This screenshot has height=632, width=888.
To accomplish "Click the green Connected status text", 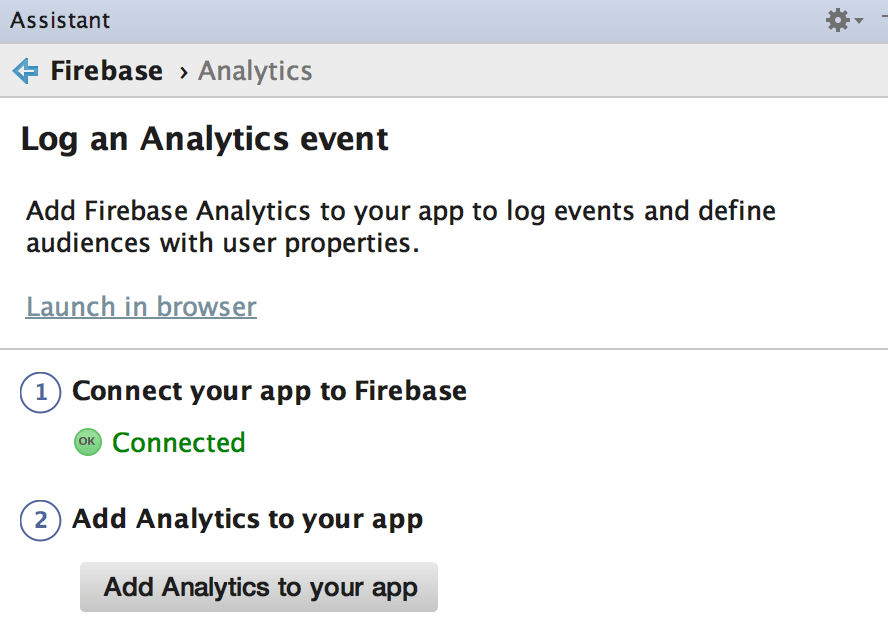I will click(178, 442).
